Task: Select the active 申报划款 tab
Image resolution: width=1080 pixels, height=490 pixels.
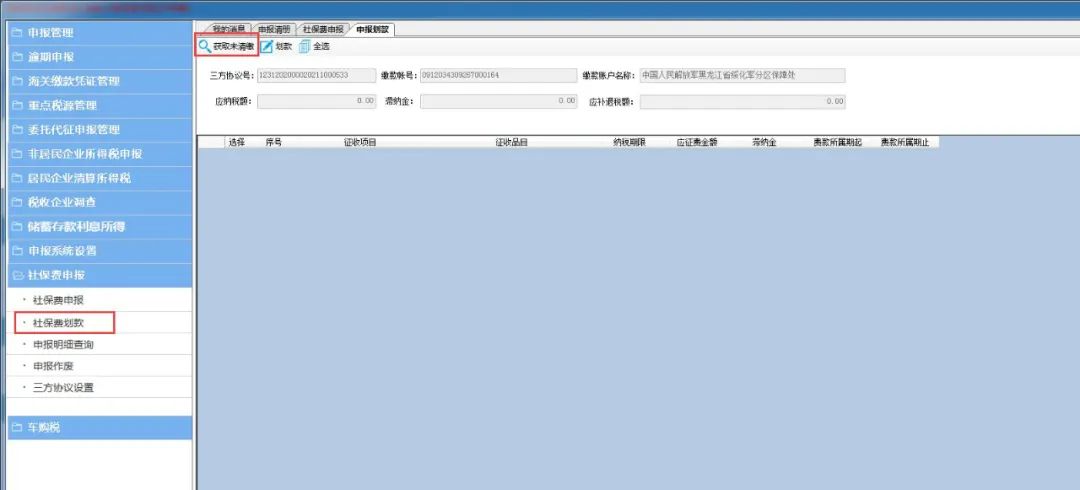Action: [x=373, y=30]
